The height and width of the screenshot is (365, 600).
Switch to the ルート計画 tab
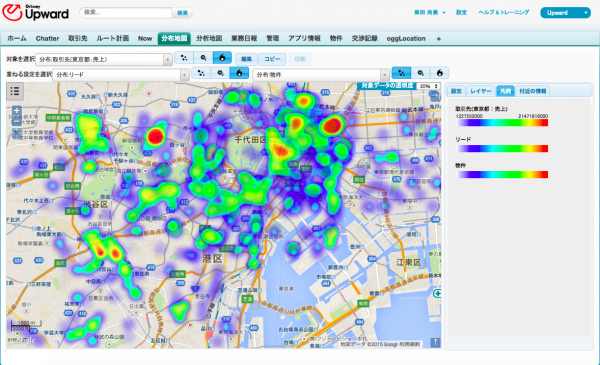click(x=112, y=38)
